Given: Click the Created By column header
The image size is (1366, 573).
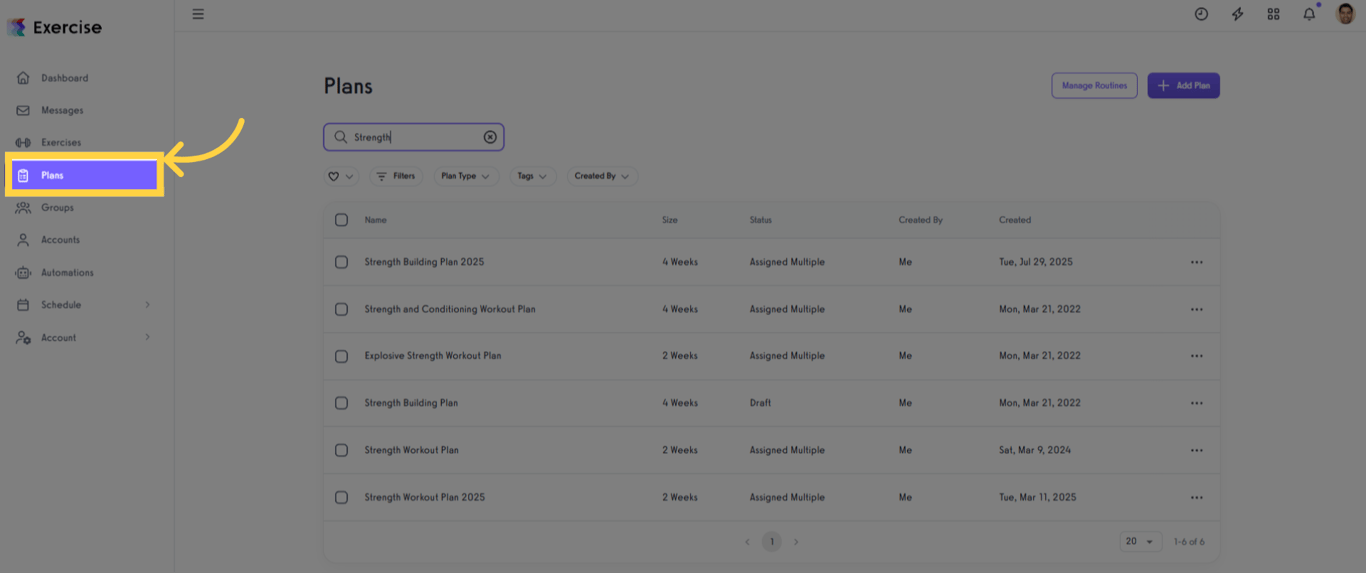Looking at the screenshot, I should [921, 220].
